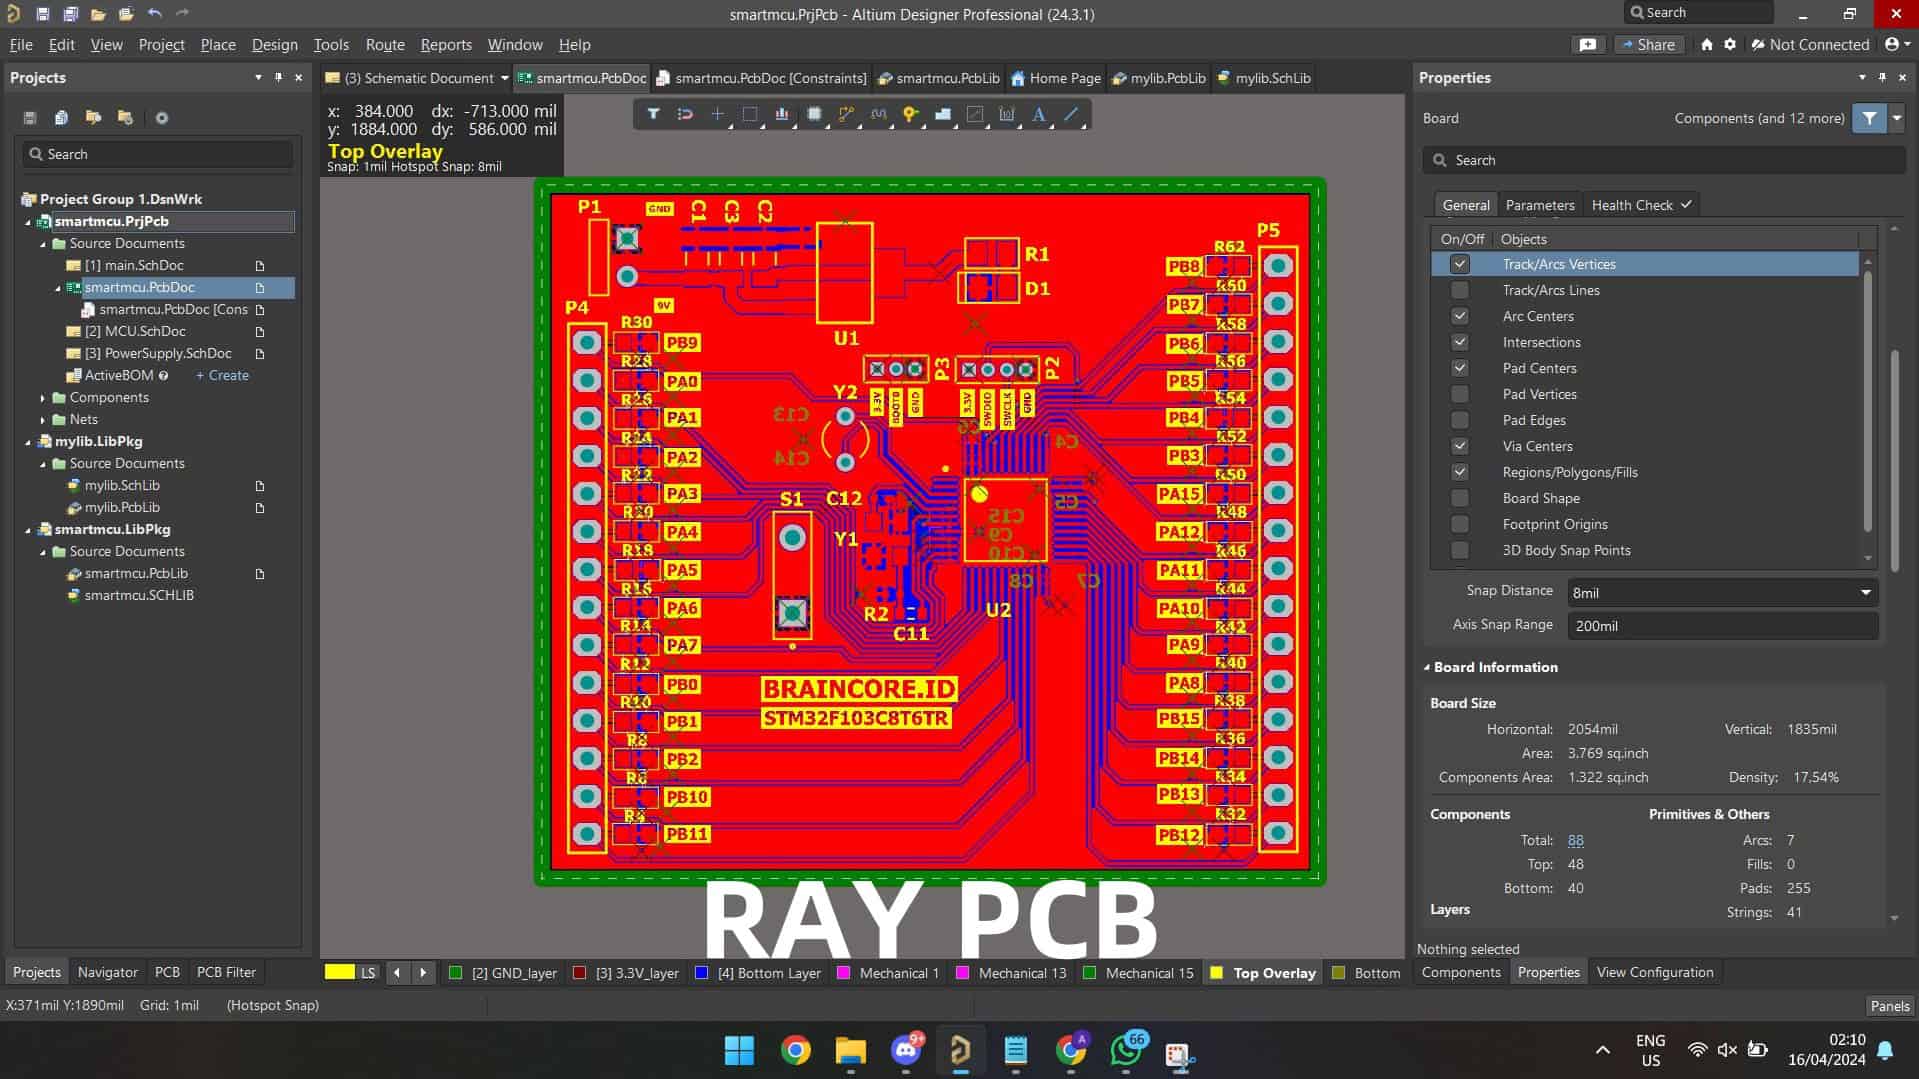The width and height of the screenshot is (1919, 1079).
Task: Uncheck the Arc Centers snap option
Action: (1460, 316)
